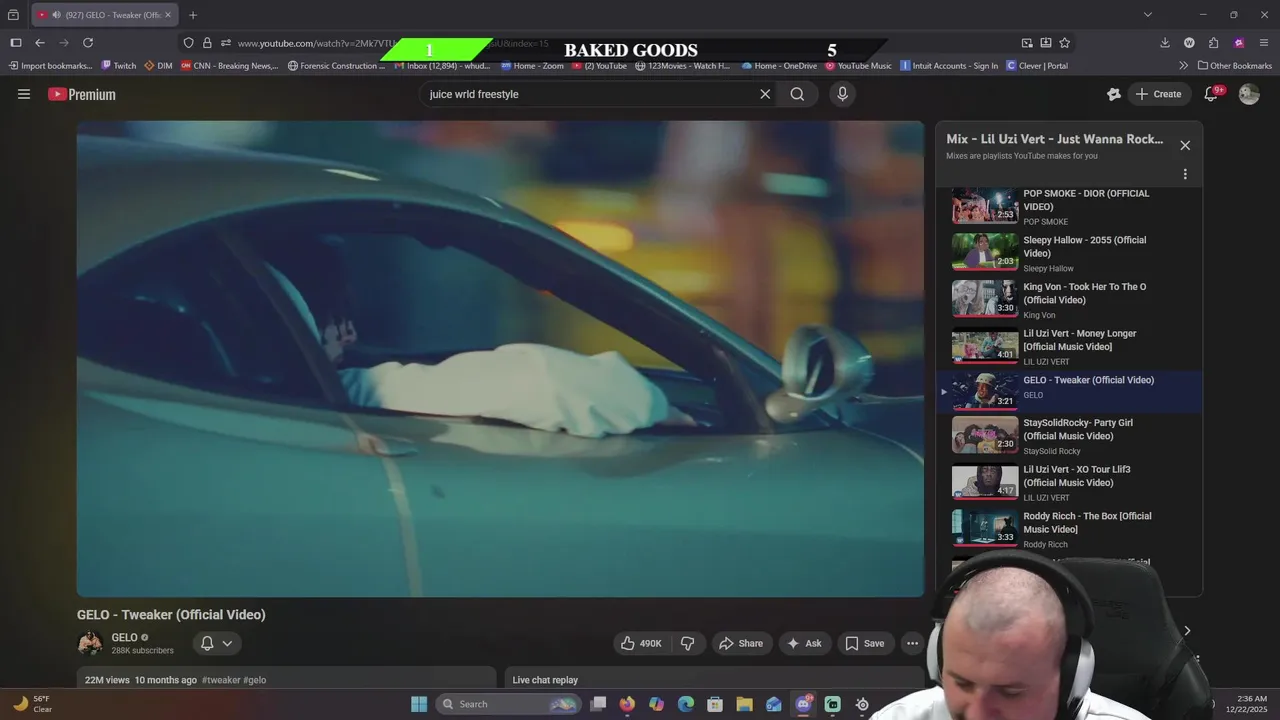Go back in browser history
This screenshot has width=1280, height=720.
pyautogui.click(x=40, y=43)
